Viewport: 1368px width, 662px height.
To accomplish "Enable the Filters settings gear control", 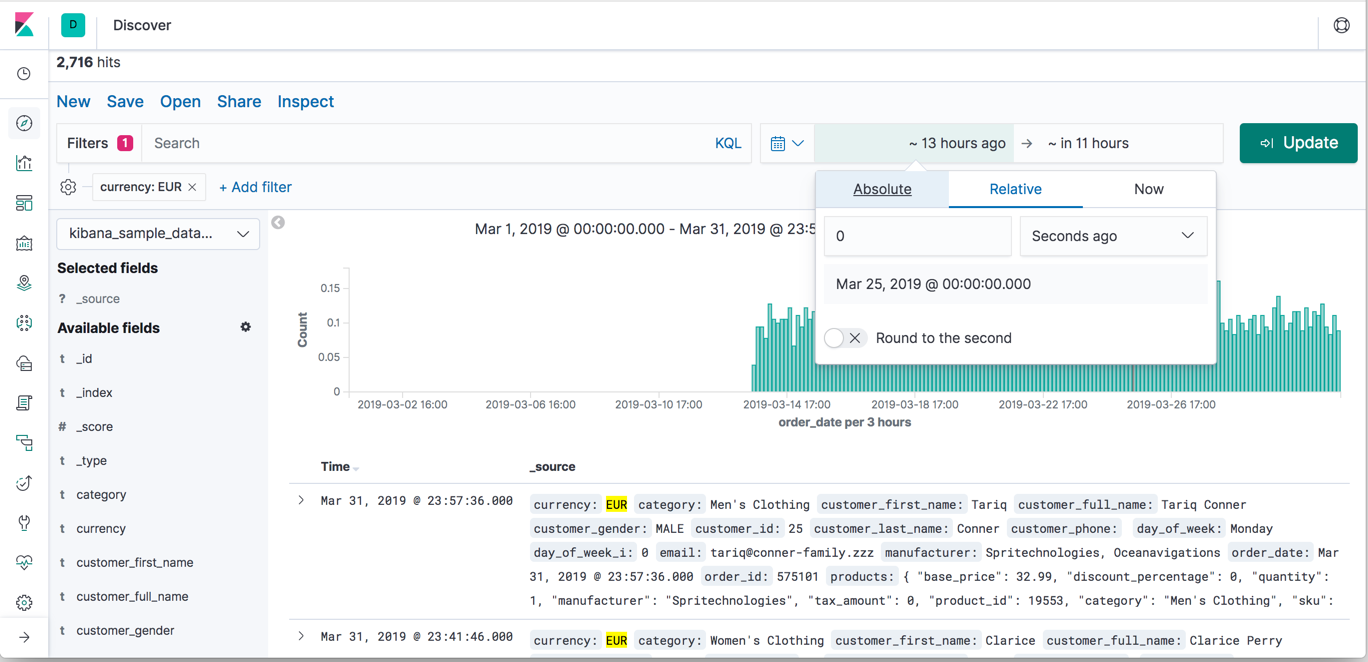I will 68,187.
